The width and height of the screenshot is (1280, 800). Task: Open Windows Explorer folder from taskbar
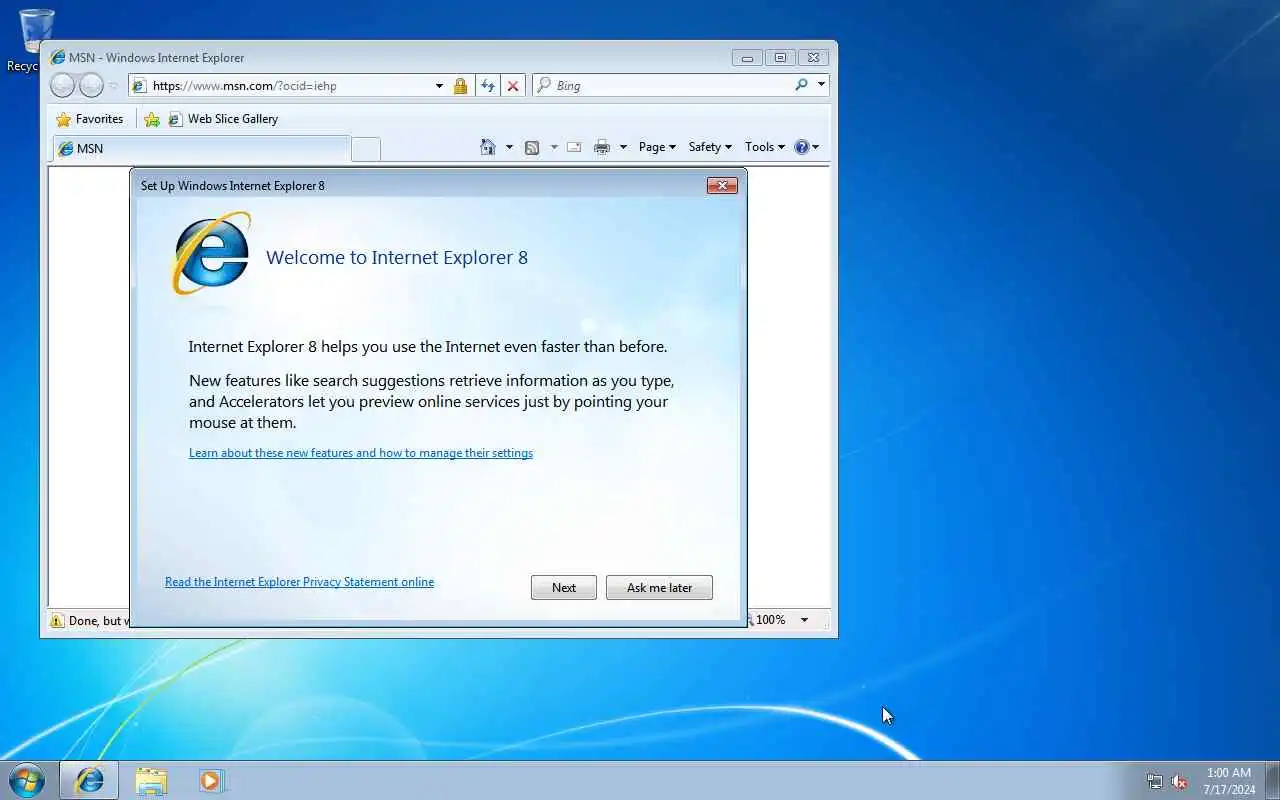click(x=151, y=780)
